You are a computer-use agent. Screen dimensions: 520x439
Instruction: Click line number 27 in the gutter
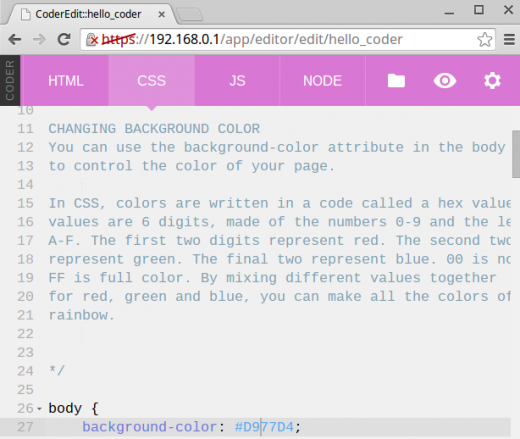coord(25,427)
